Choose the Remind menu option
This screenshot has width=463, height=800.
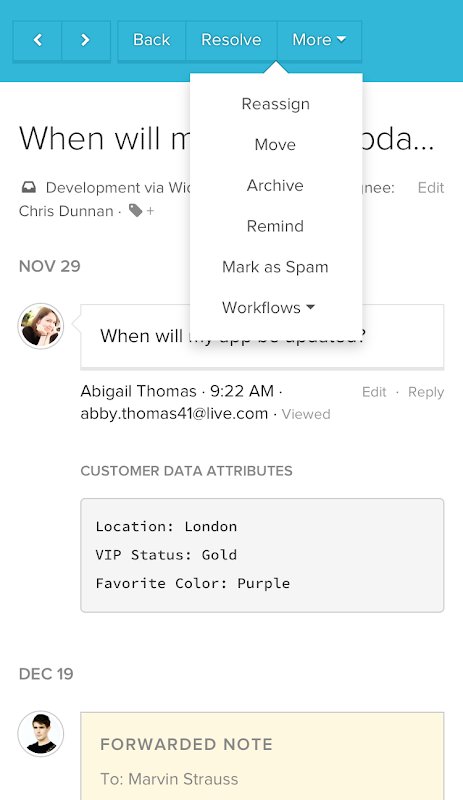pos(275,227)
